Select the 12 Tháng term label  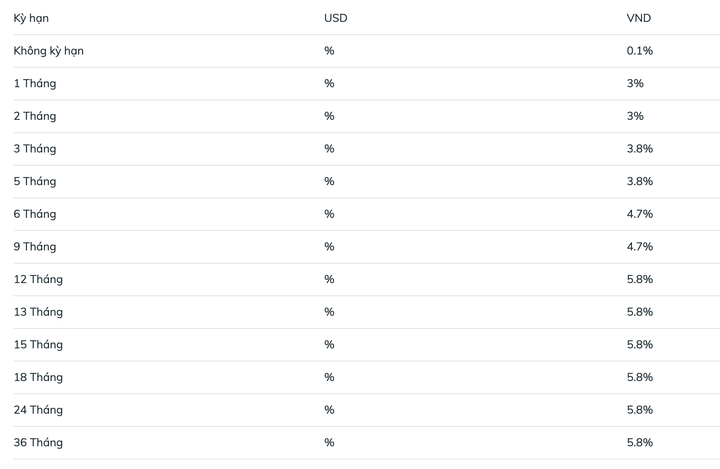pos(38,279)
